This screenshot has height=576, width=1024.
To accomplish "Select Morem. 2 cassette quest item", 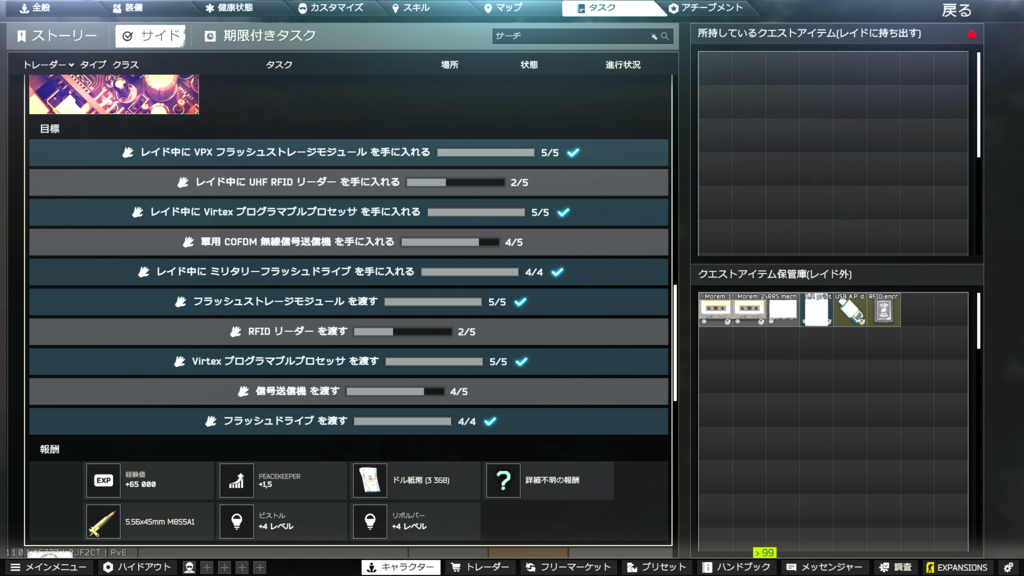I will tap(749, 310).
